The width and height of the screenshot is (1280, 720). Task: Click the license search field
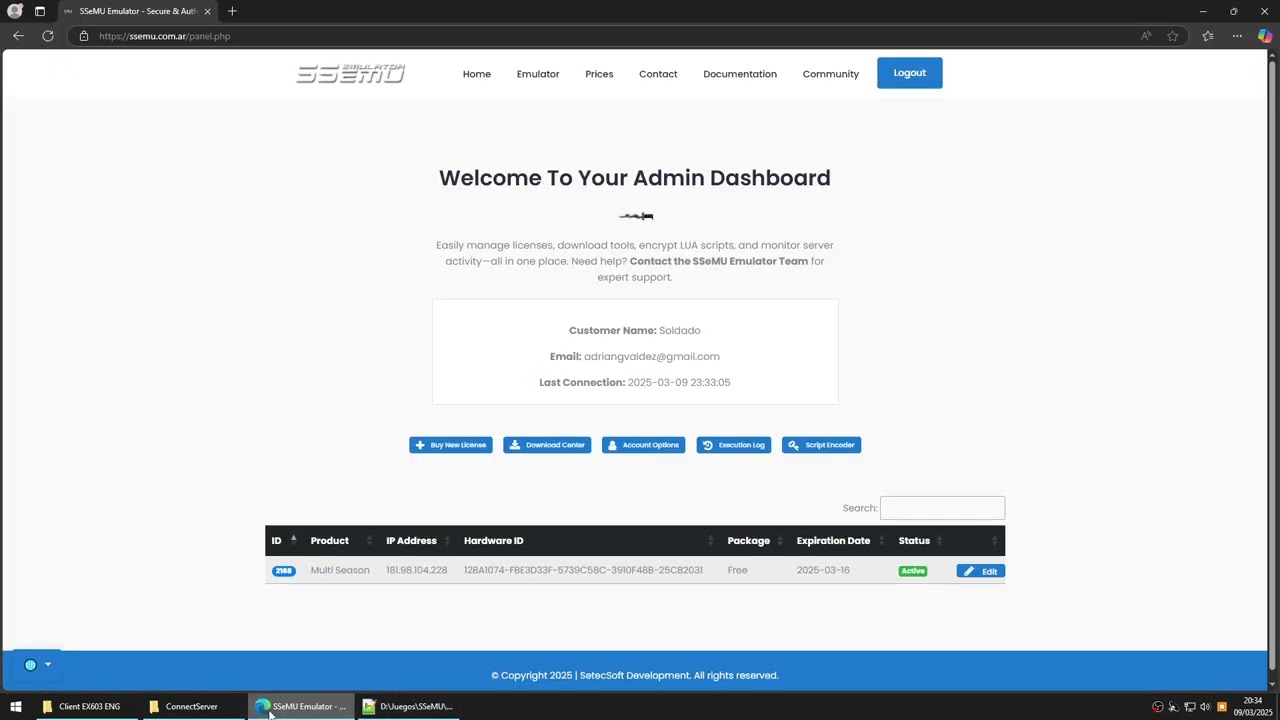(x=942, y=508)
